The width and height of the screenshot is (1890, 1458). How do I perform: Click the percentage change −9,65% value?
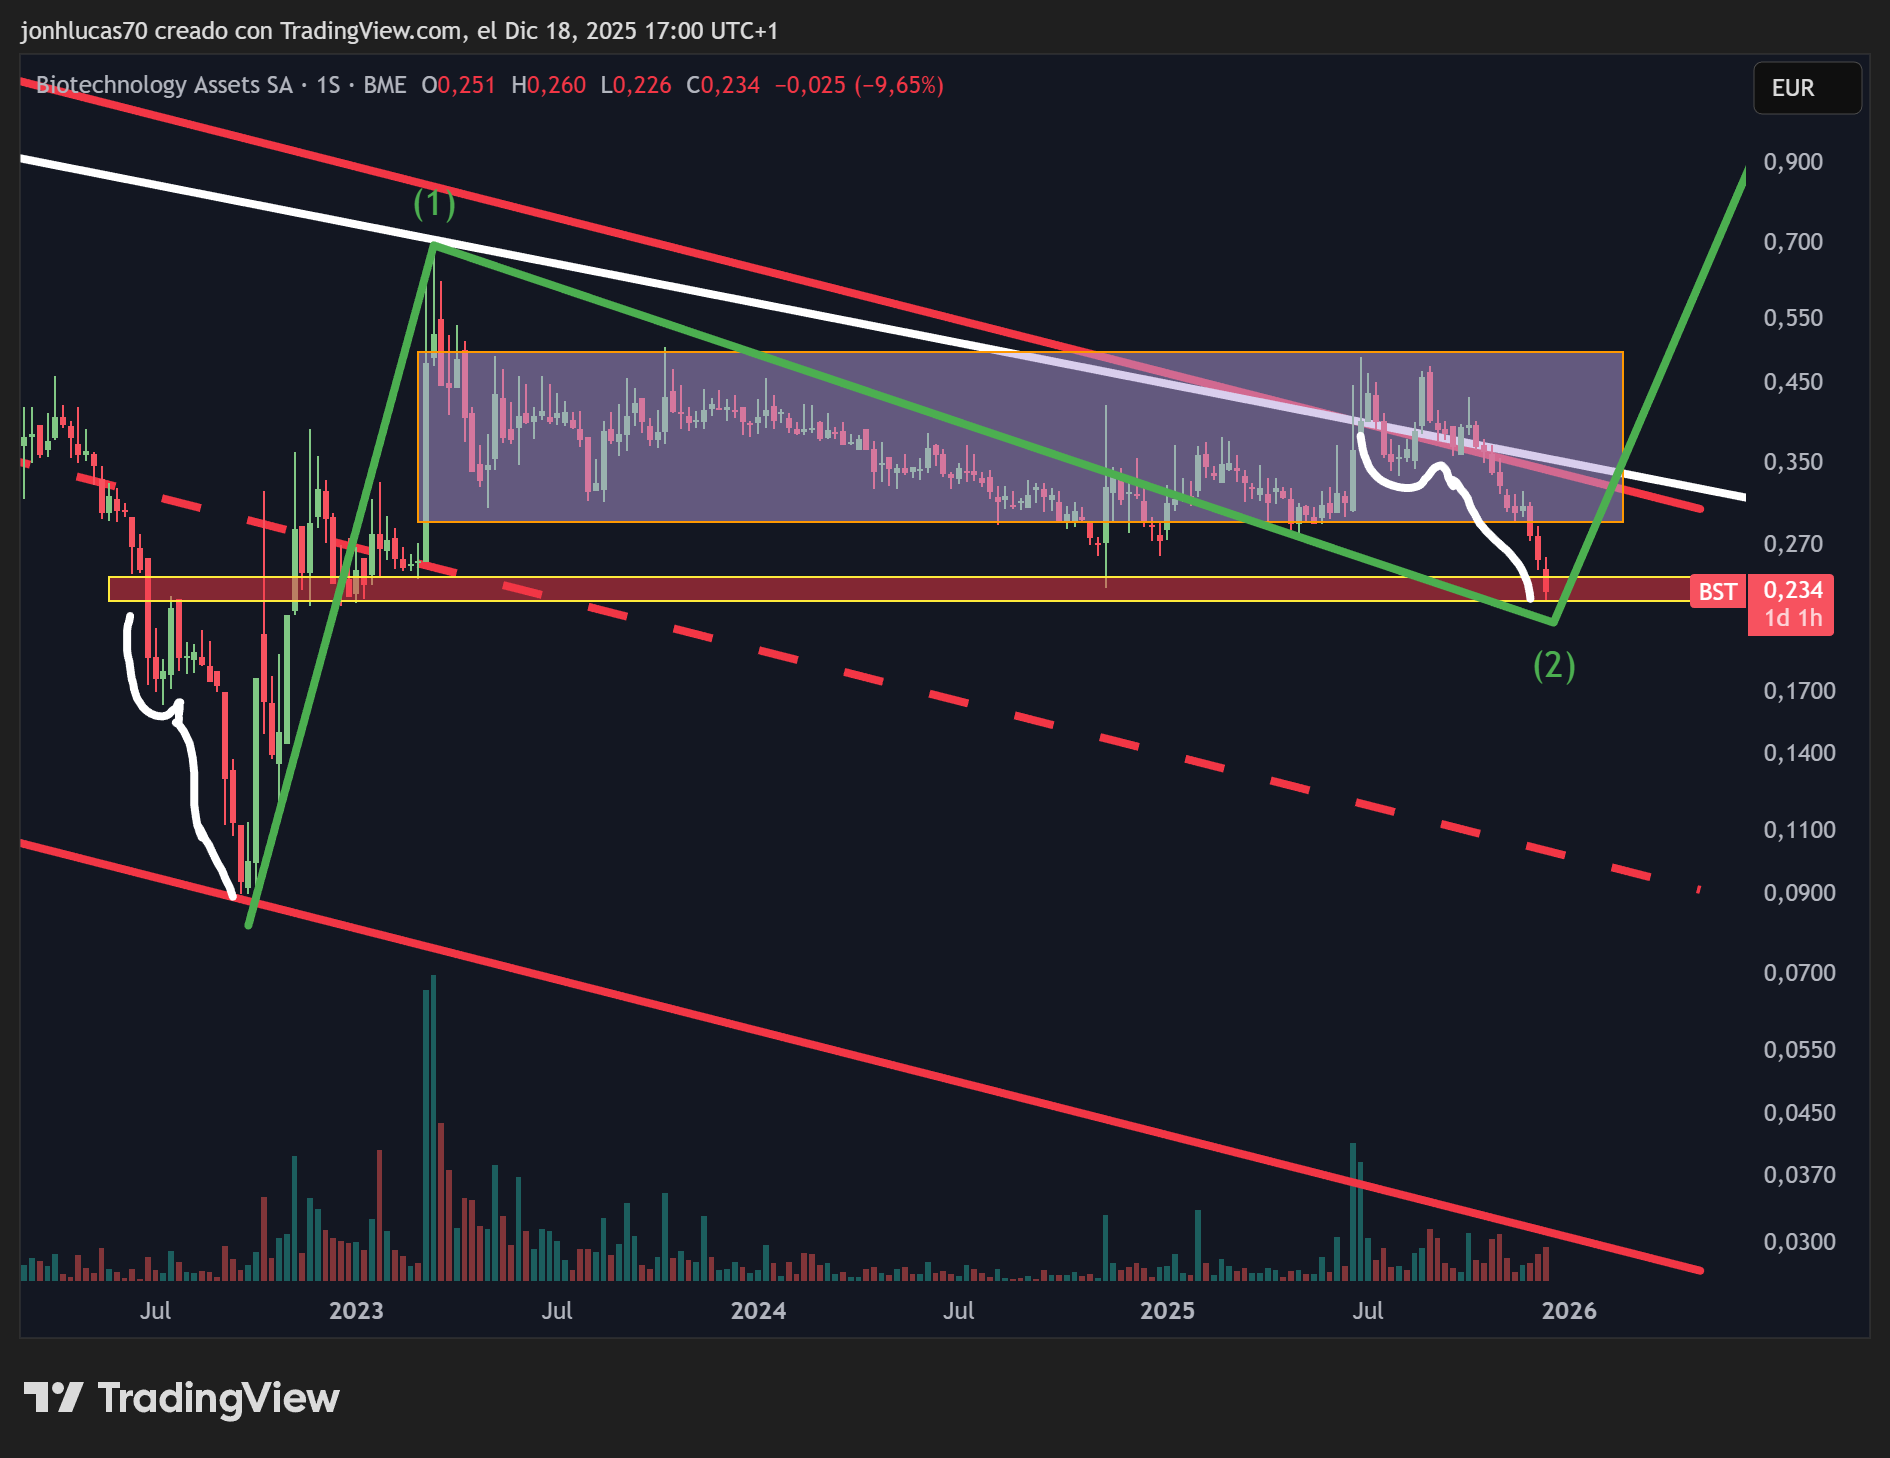pyautogui.click(x=899, y=85)
